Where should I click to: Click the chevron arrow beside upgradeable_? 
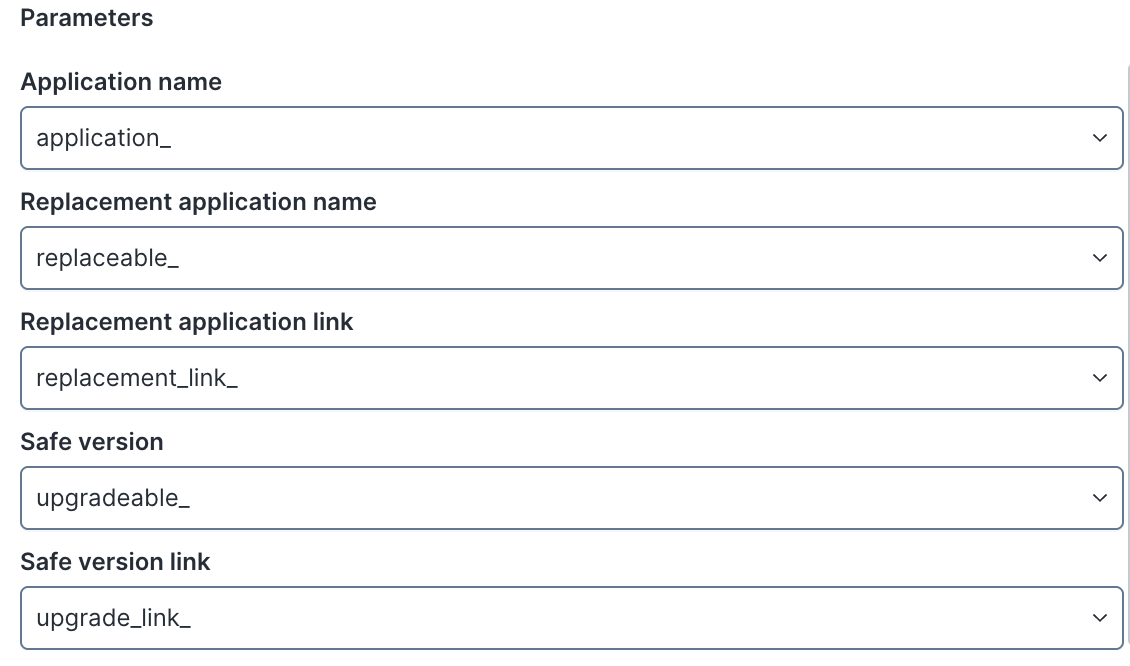click(x=1100, y=498)
